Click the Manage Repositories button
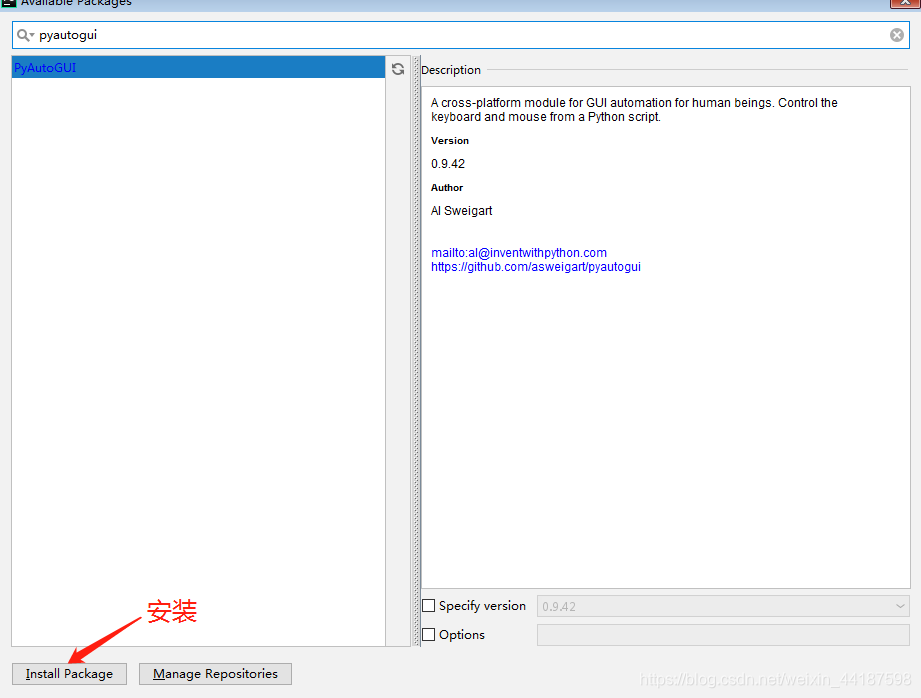 click(215, 673)
